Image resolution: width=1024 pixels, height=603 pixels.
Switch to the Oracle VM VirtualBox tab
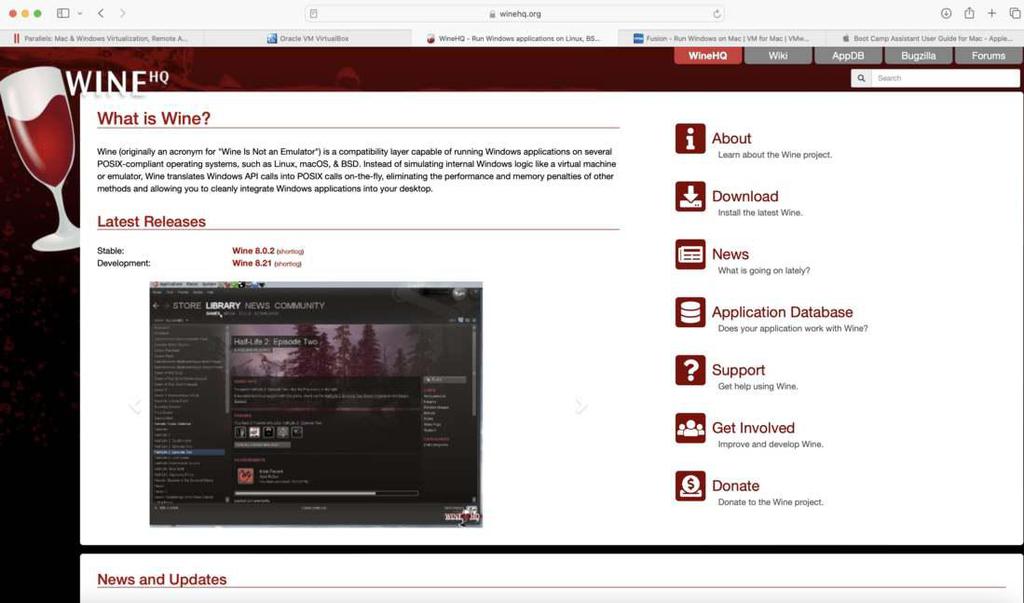coord(308,39)
